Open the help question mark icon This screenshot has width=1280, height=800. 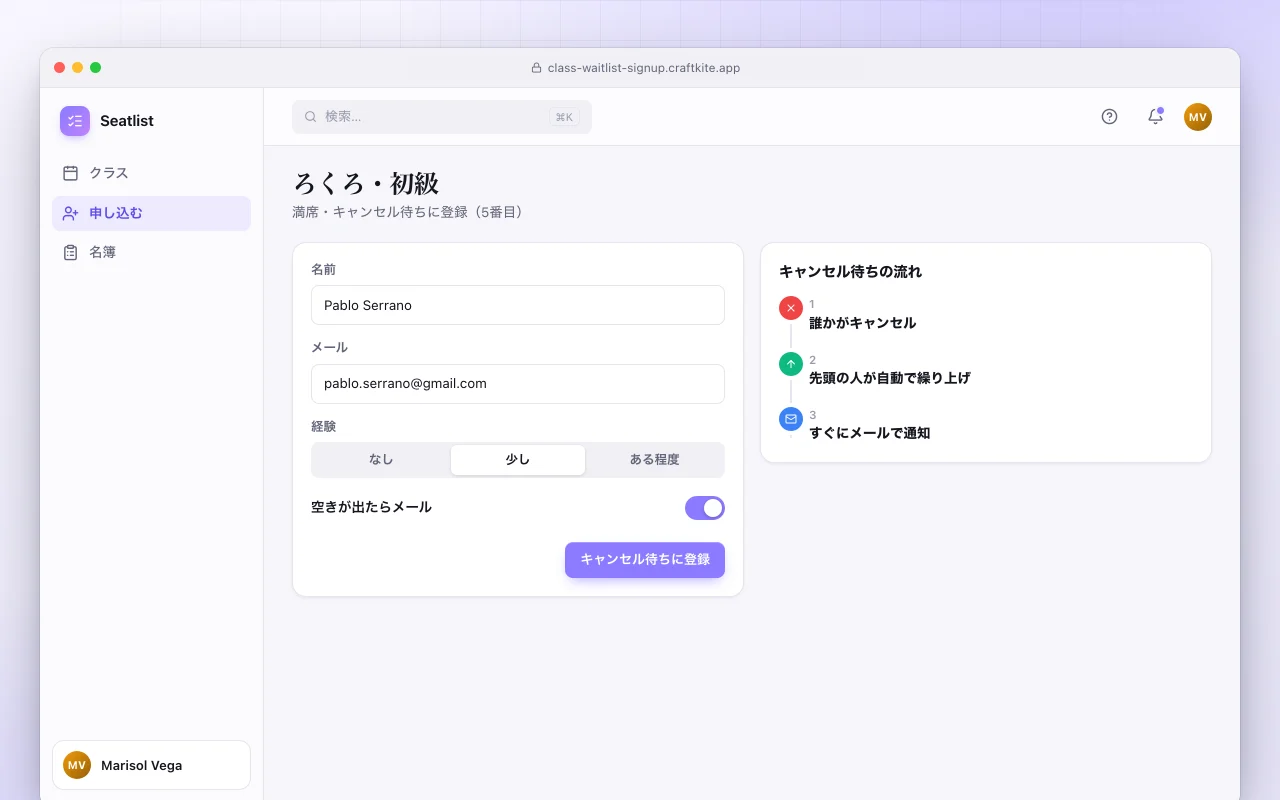1109,117
